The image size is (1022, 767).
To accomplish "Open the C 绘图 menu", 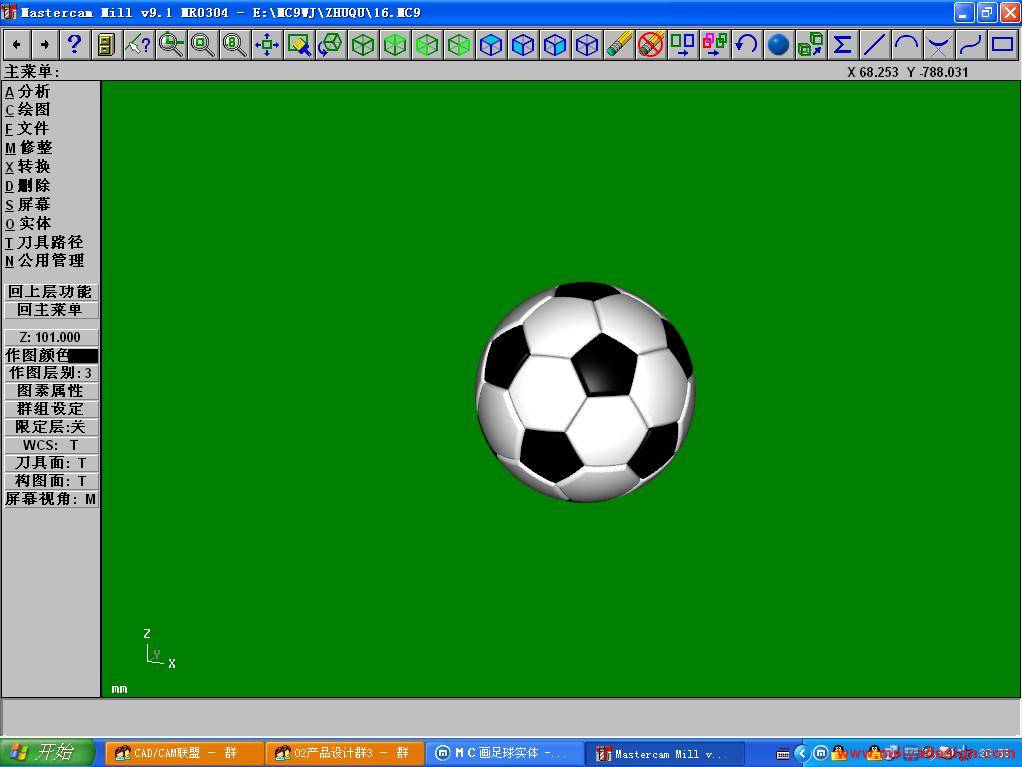I will (27, 109).
